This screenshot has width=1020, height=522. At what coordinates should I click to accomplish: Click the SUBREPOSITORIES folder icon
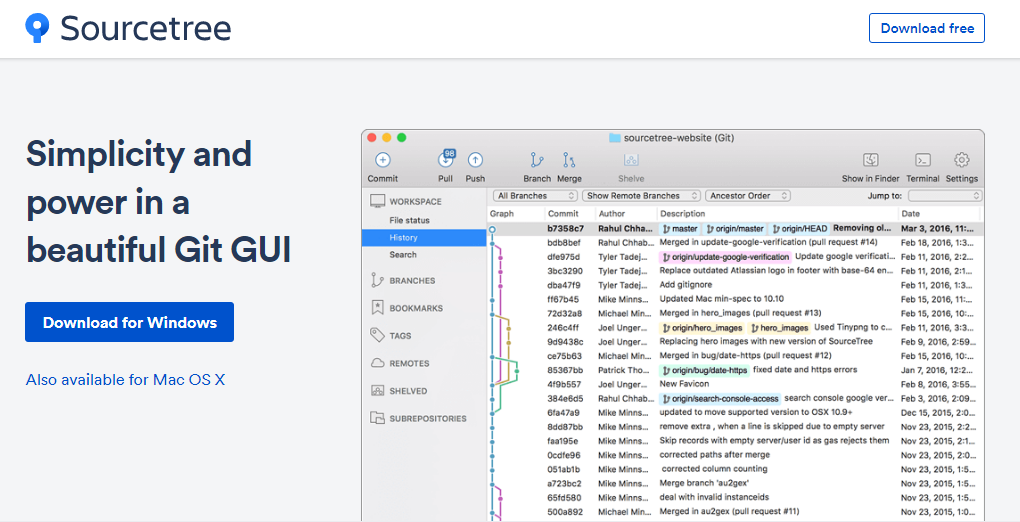[x=377, y=418]
